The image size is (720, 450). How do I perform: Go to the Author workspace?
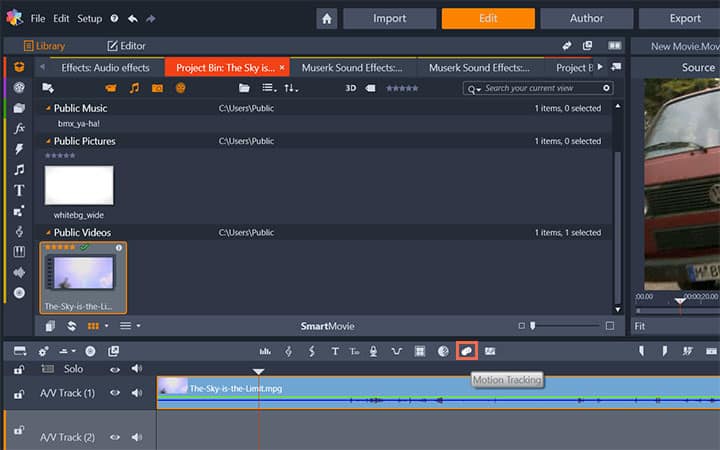coord(586,18)
